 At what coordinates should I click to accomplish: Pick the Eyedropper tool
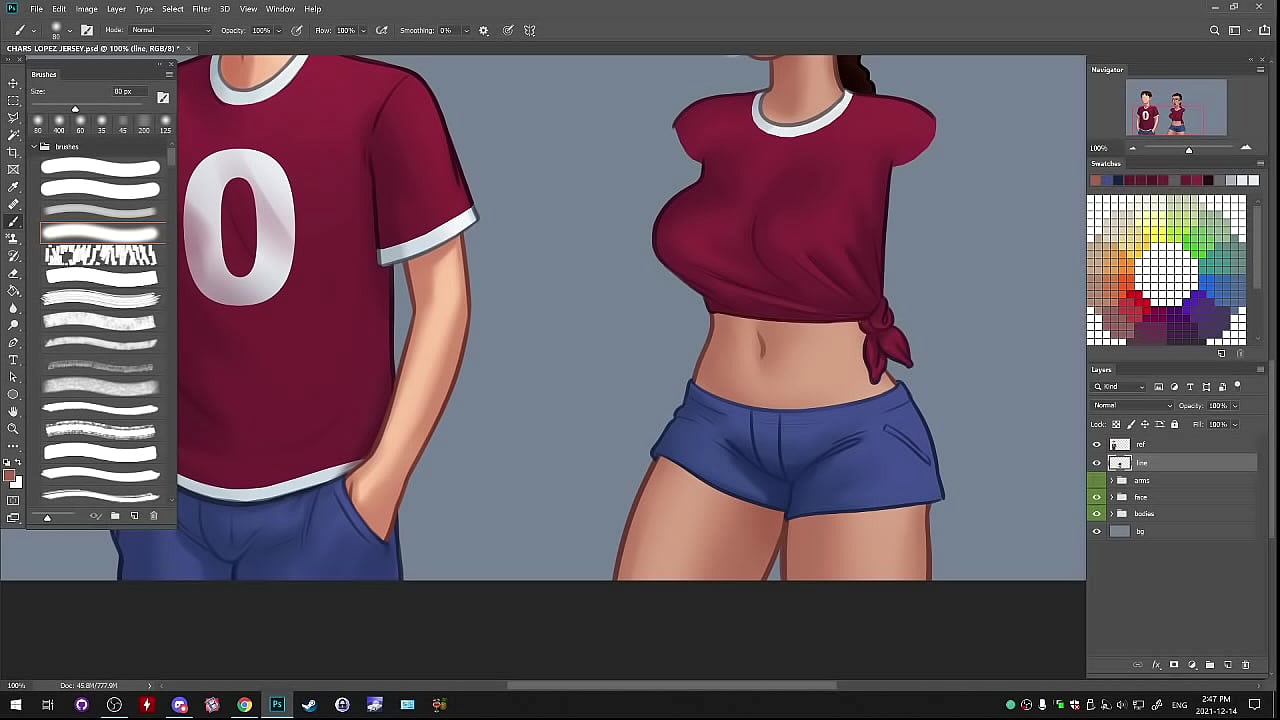pos(13,187)
